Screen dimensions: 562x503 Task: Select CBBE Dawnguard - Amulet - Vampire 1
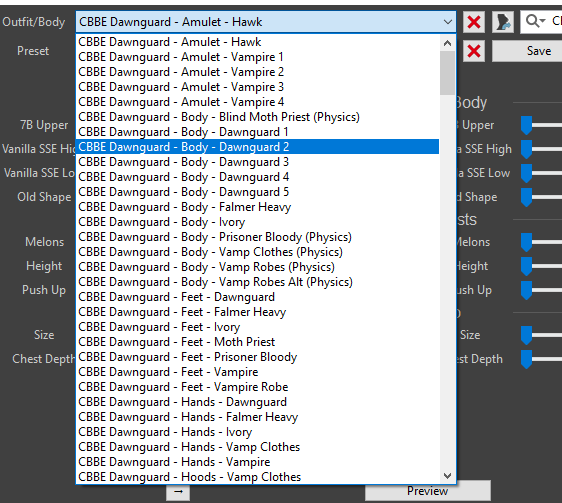tap(257, 57)
